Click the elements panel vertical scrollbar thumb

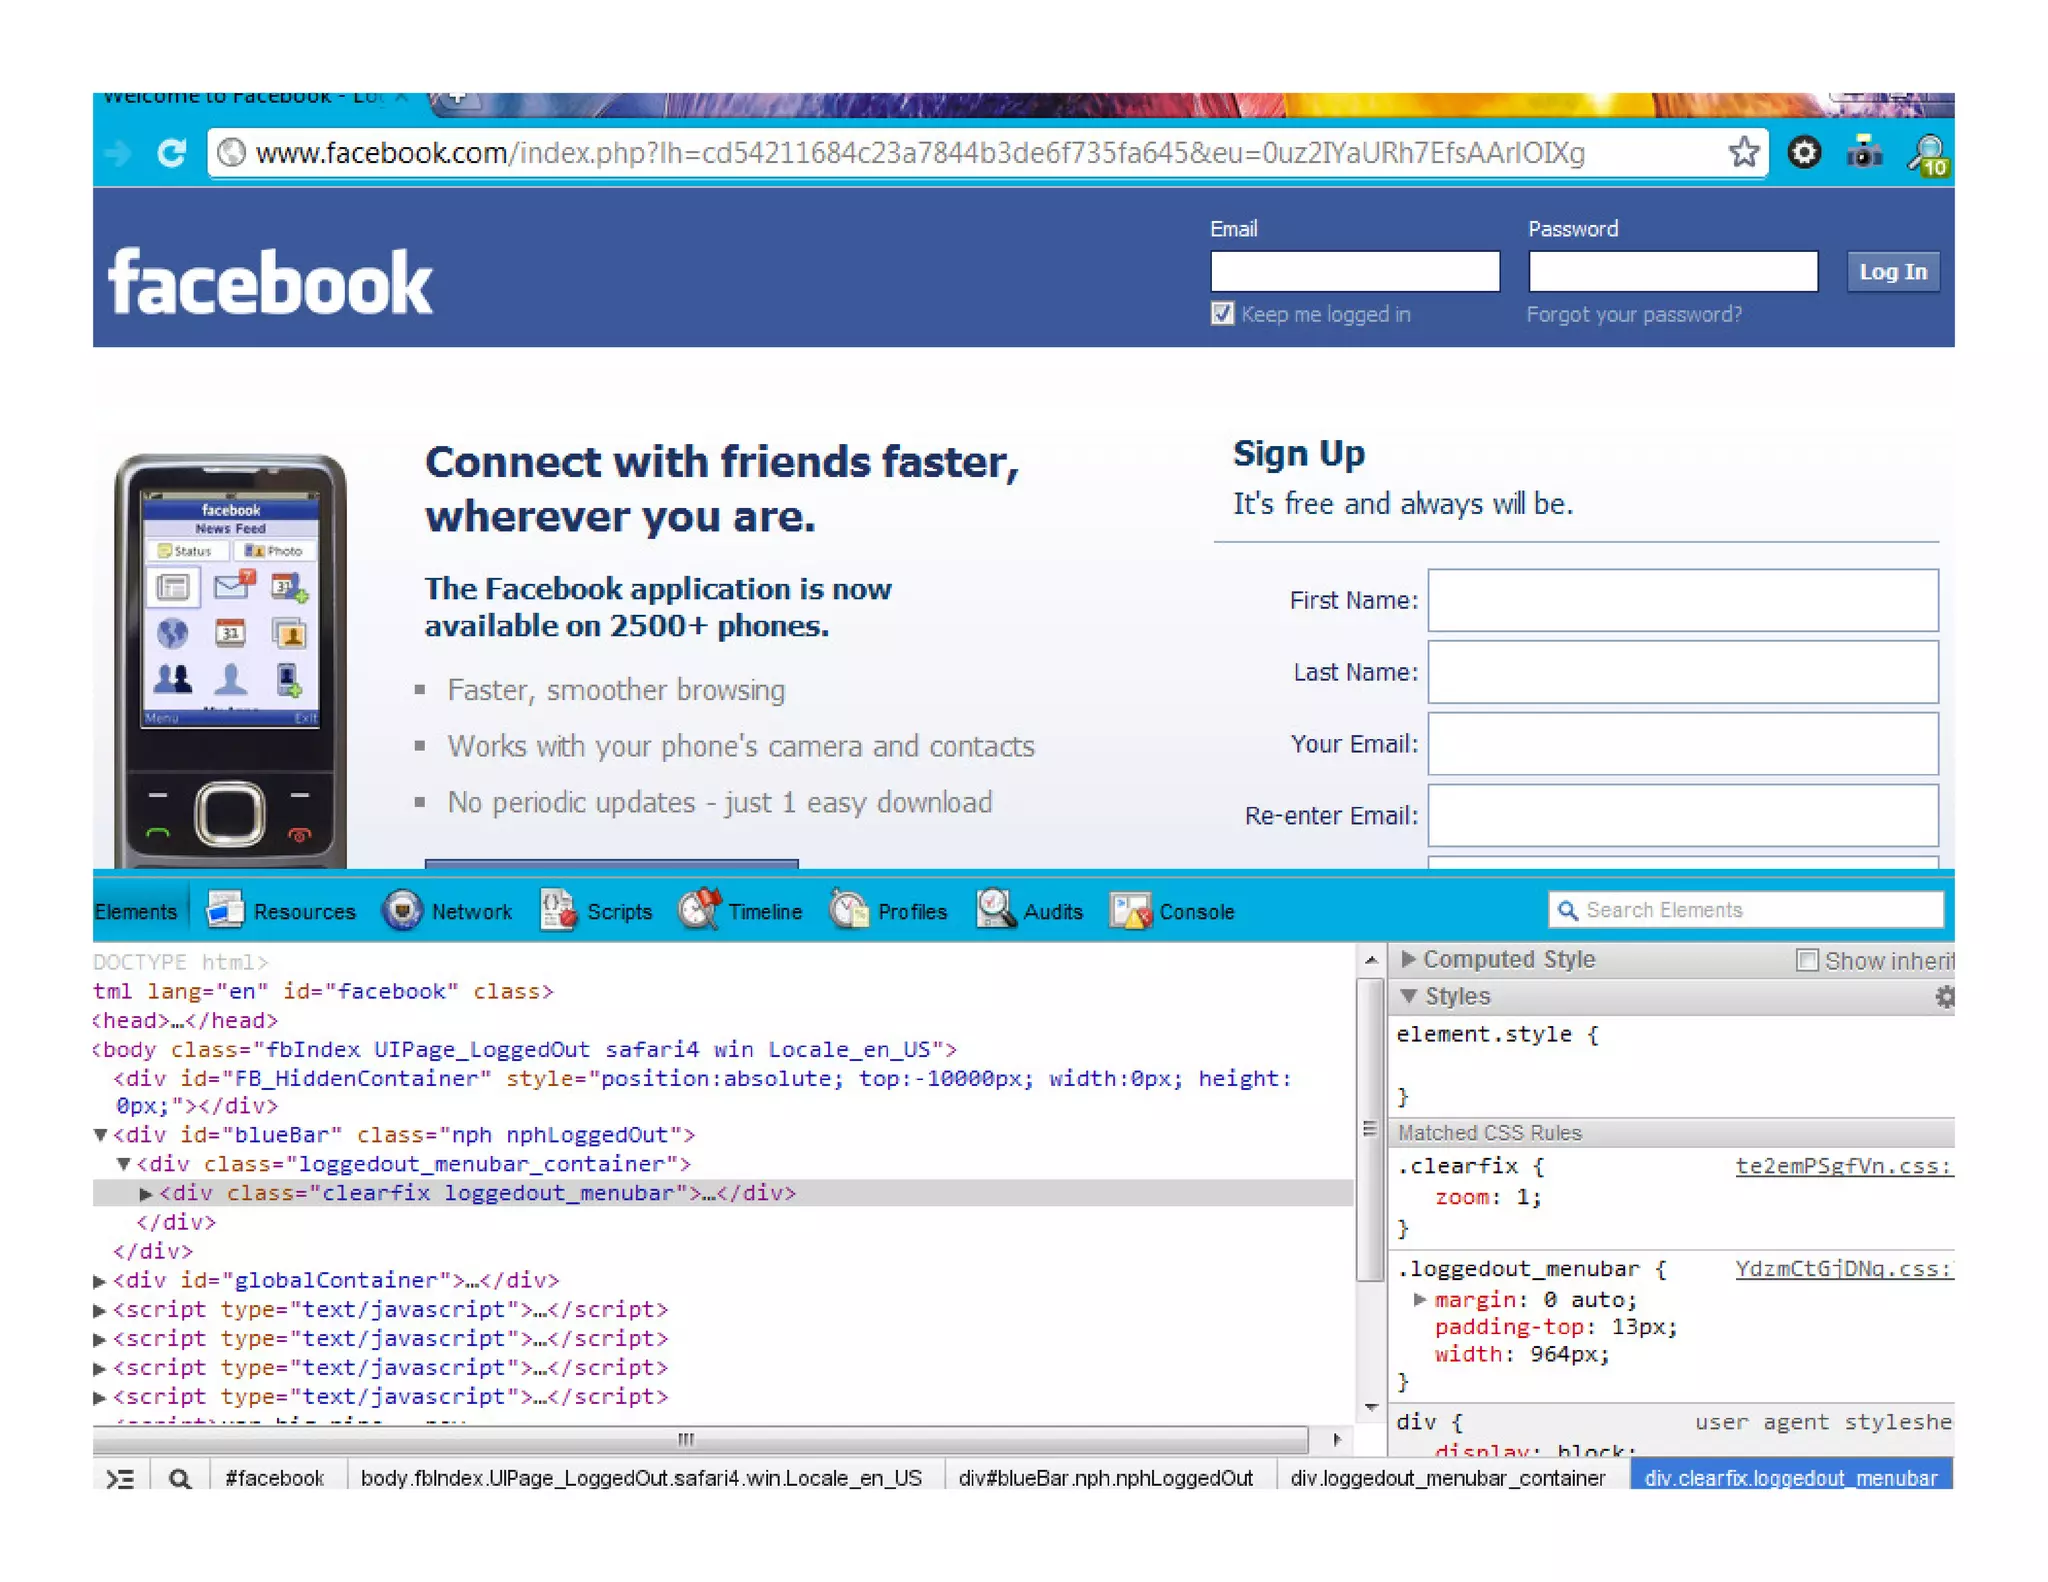[1369, 1128]
